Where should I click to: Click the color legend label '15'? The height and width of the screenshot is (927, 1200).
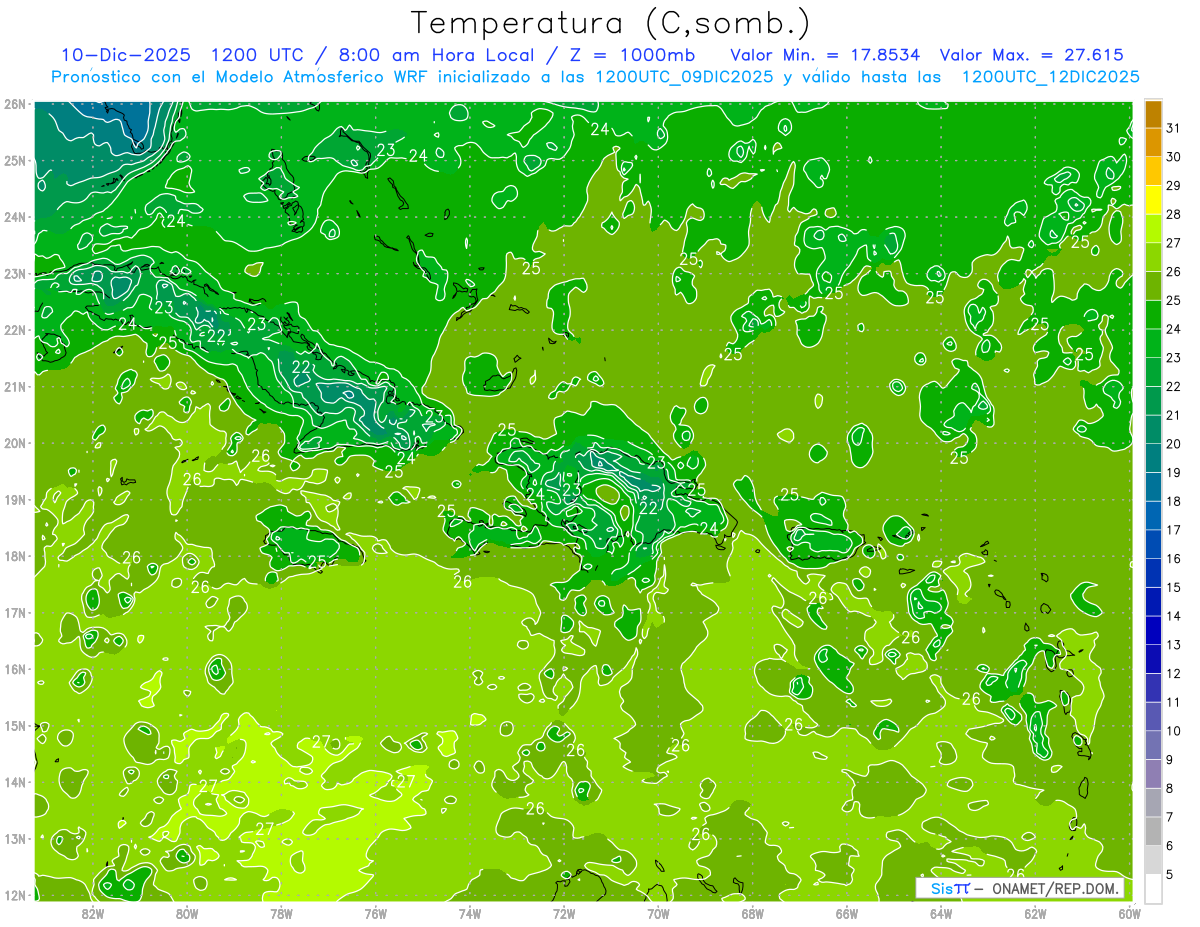click(1173, 587)
